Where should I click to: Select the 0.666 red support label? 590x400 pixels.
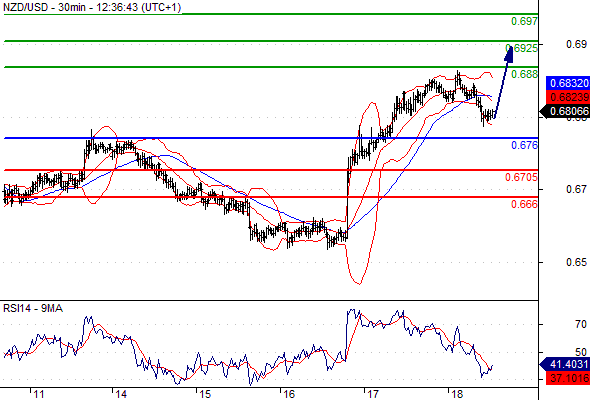coord(524,204)
